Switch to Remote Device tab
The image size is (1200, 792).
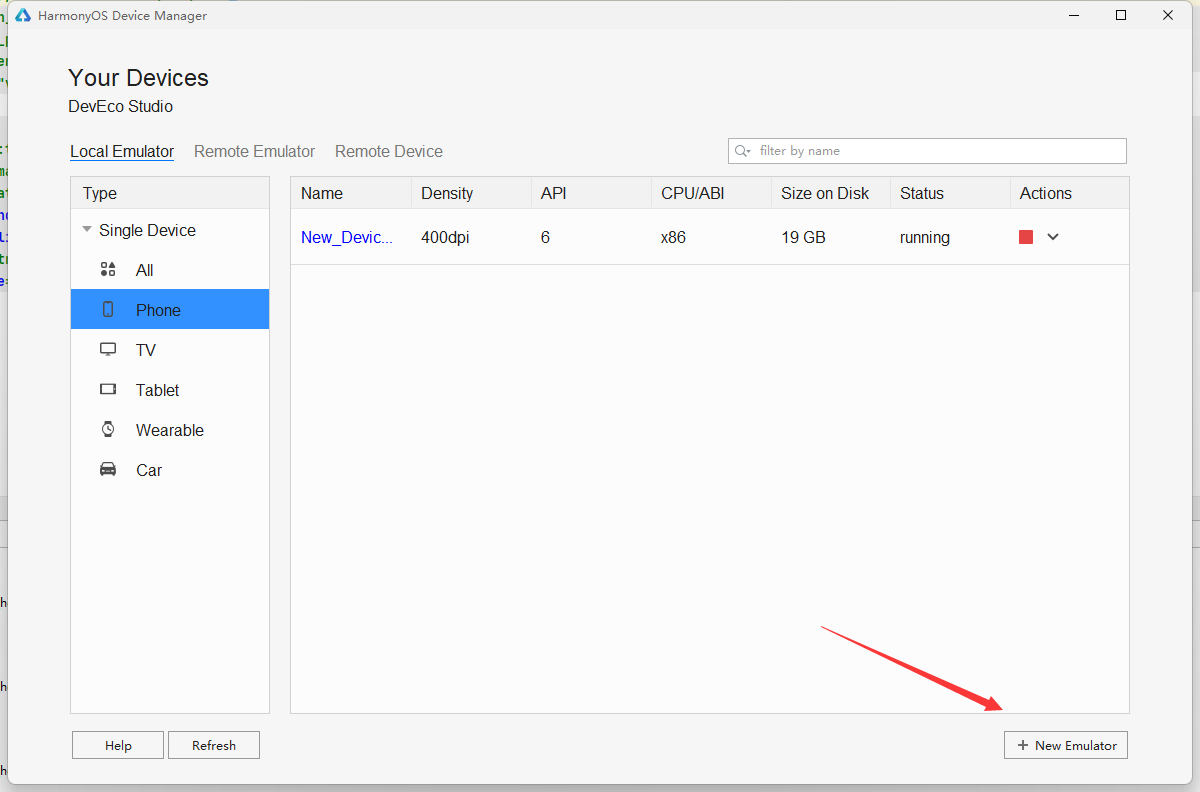[389, 151]
